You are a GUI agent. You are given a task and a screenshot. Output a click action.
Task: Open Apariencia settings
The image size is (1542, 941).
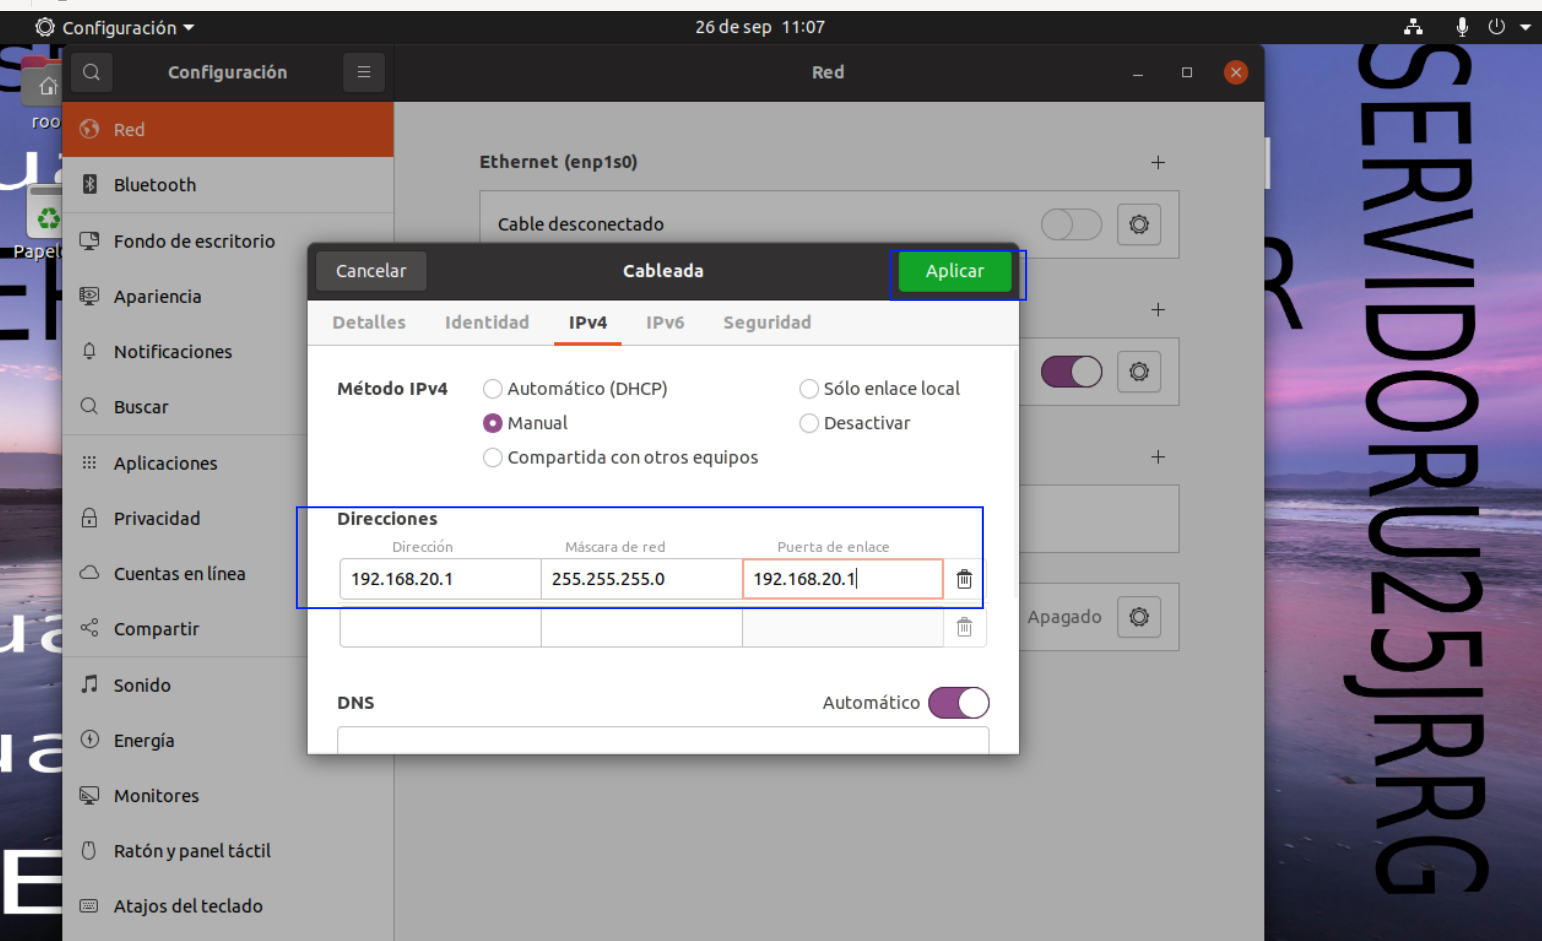click(x=228, y=296)
